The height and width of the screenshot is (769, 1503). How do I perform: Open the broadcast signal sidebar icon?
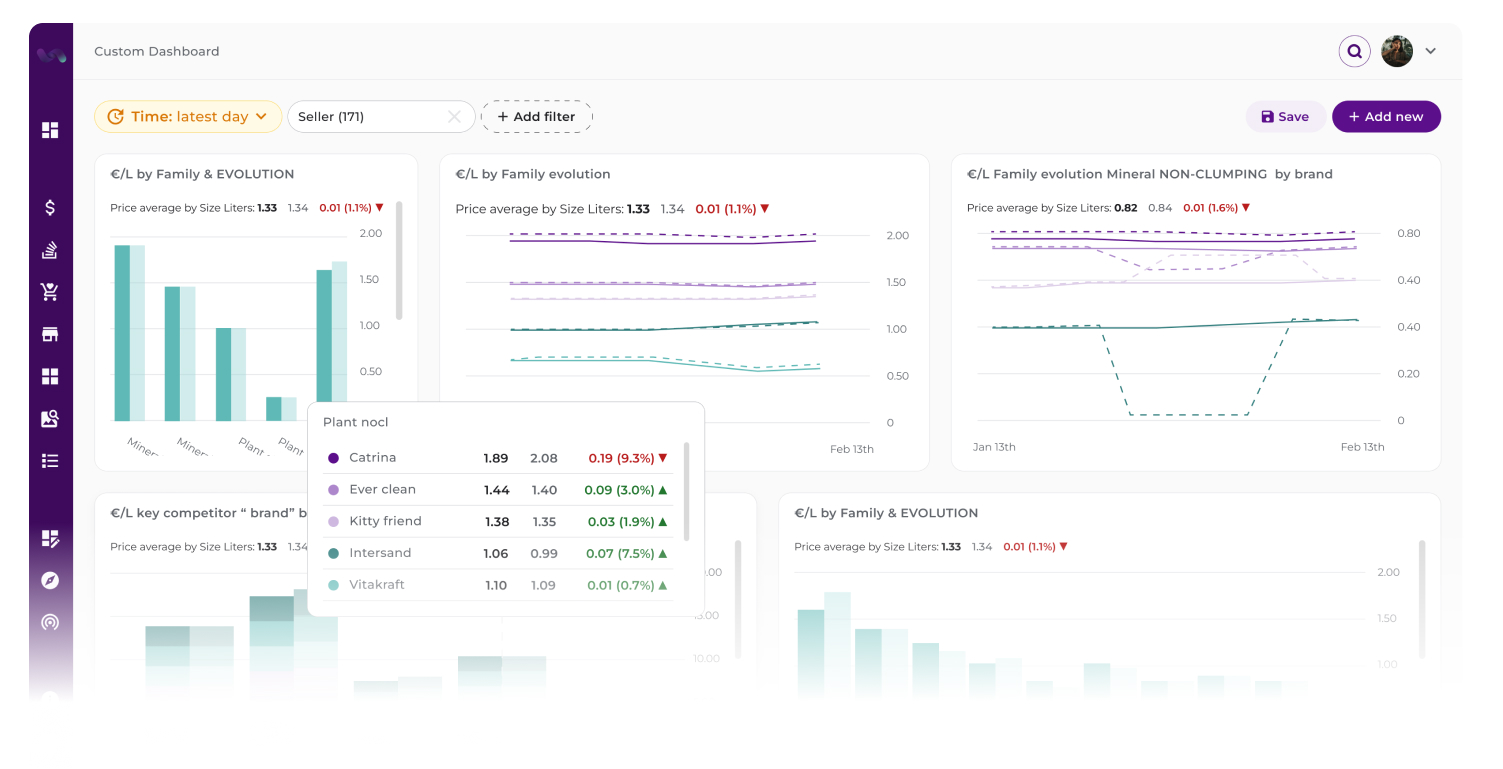[50, 623]
